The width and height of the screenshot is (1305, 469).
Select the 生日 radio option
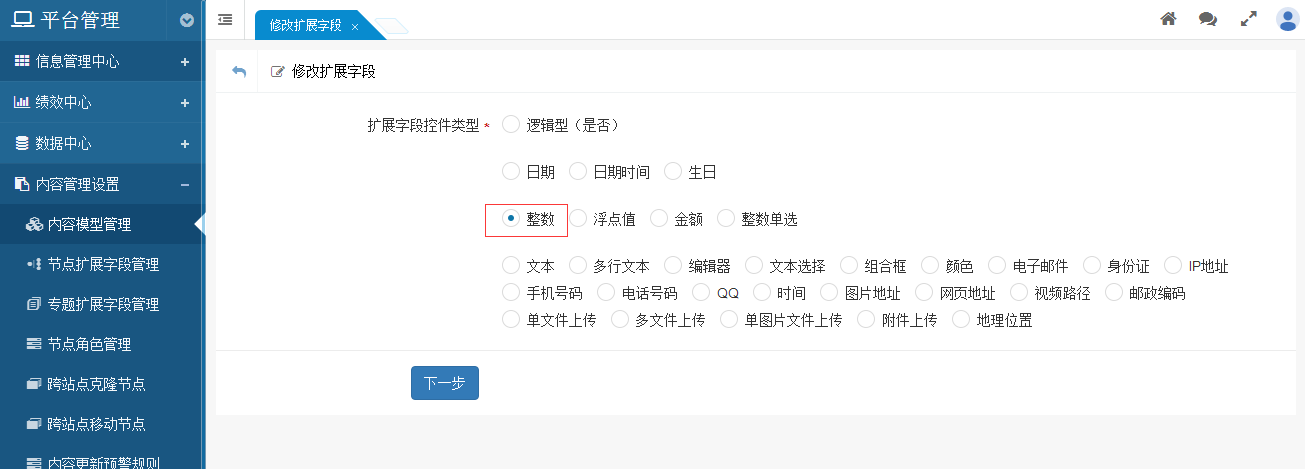[673, 172]
